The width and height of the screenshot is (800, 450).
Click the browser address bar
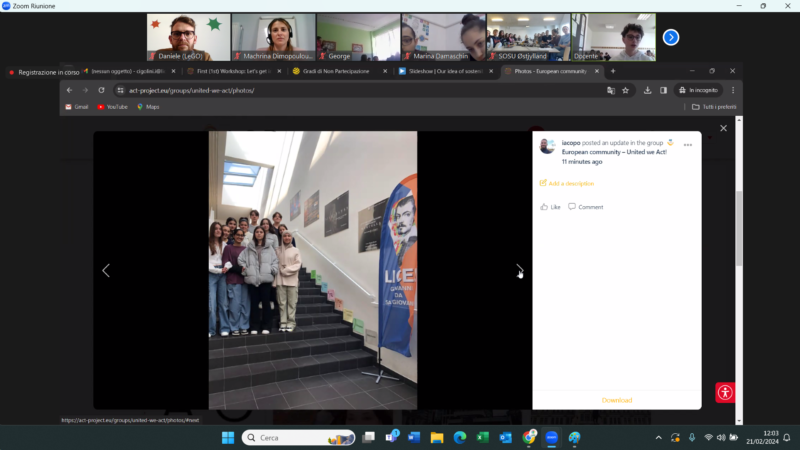350,90
